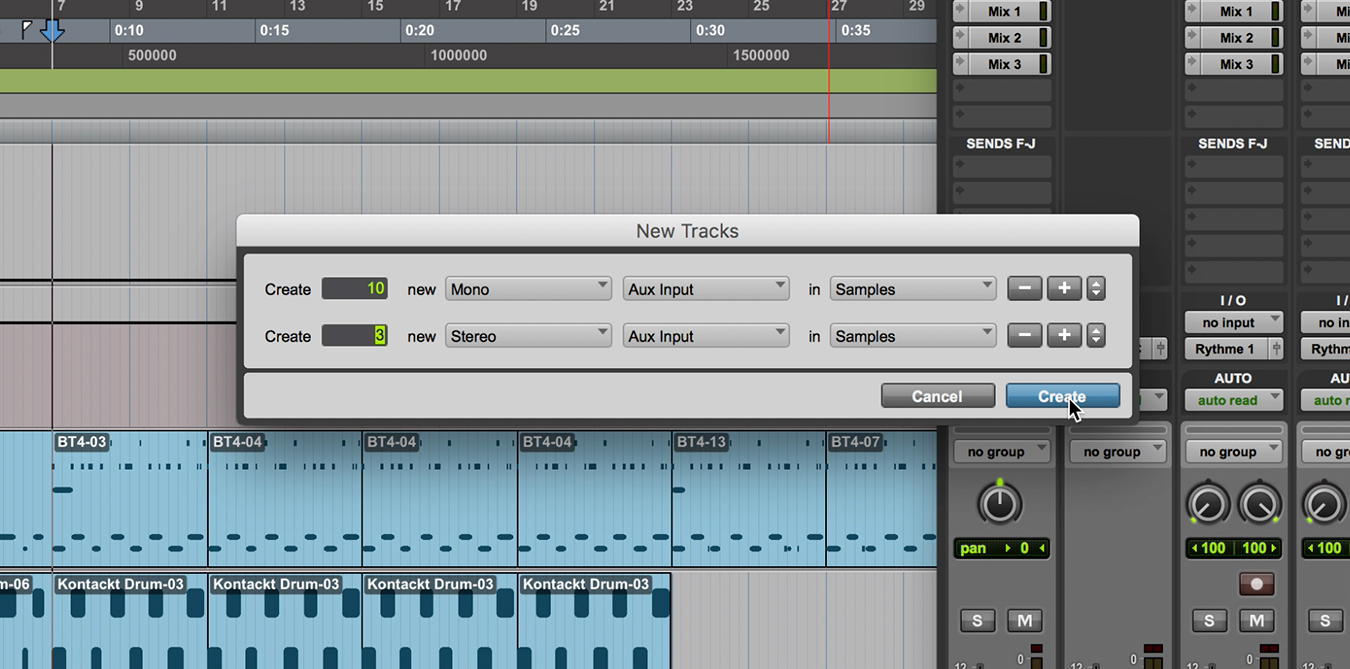Mute the Rythme 1 channel with M button
The image size is (1350, 669).
tap(1256, 621)
